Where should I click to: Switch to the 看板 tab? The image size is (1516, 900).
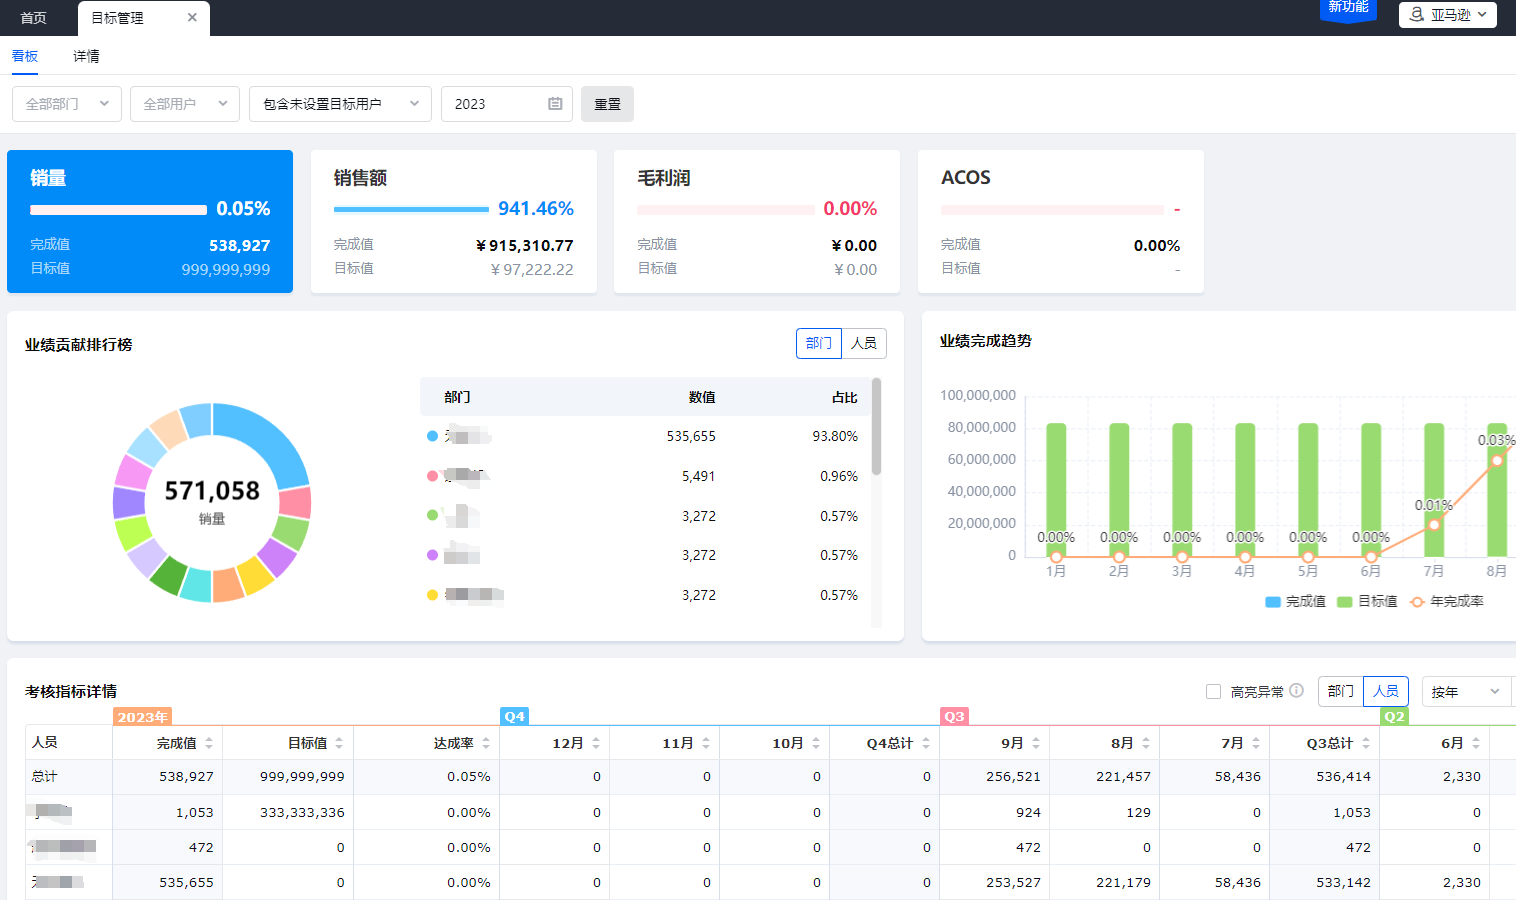pos(25,56)
